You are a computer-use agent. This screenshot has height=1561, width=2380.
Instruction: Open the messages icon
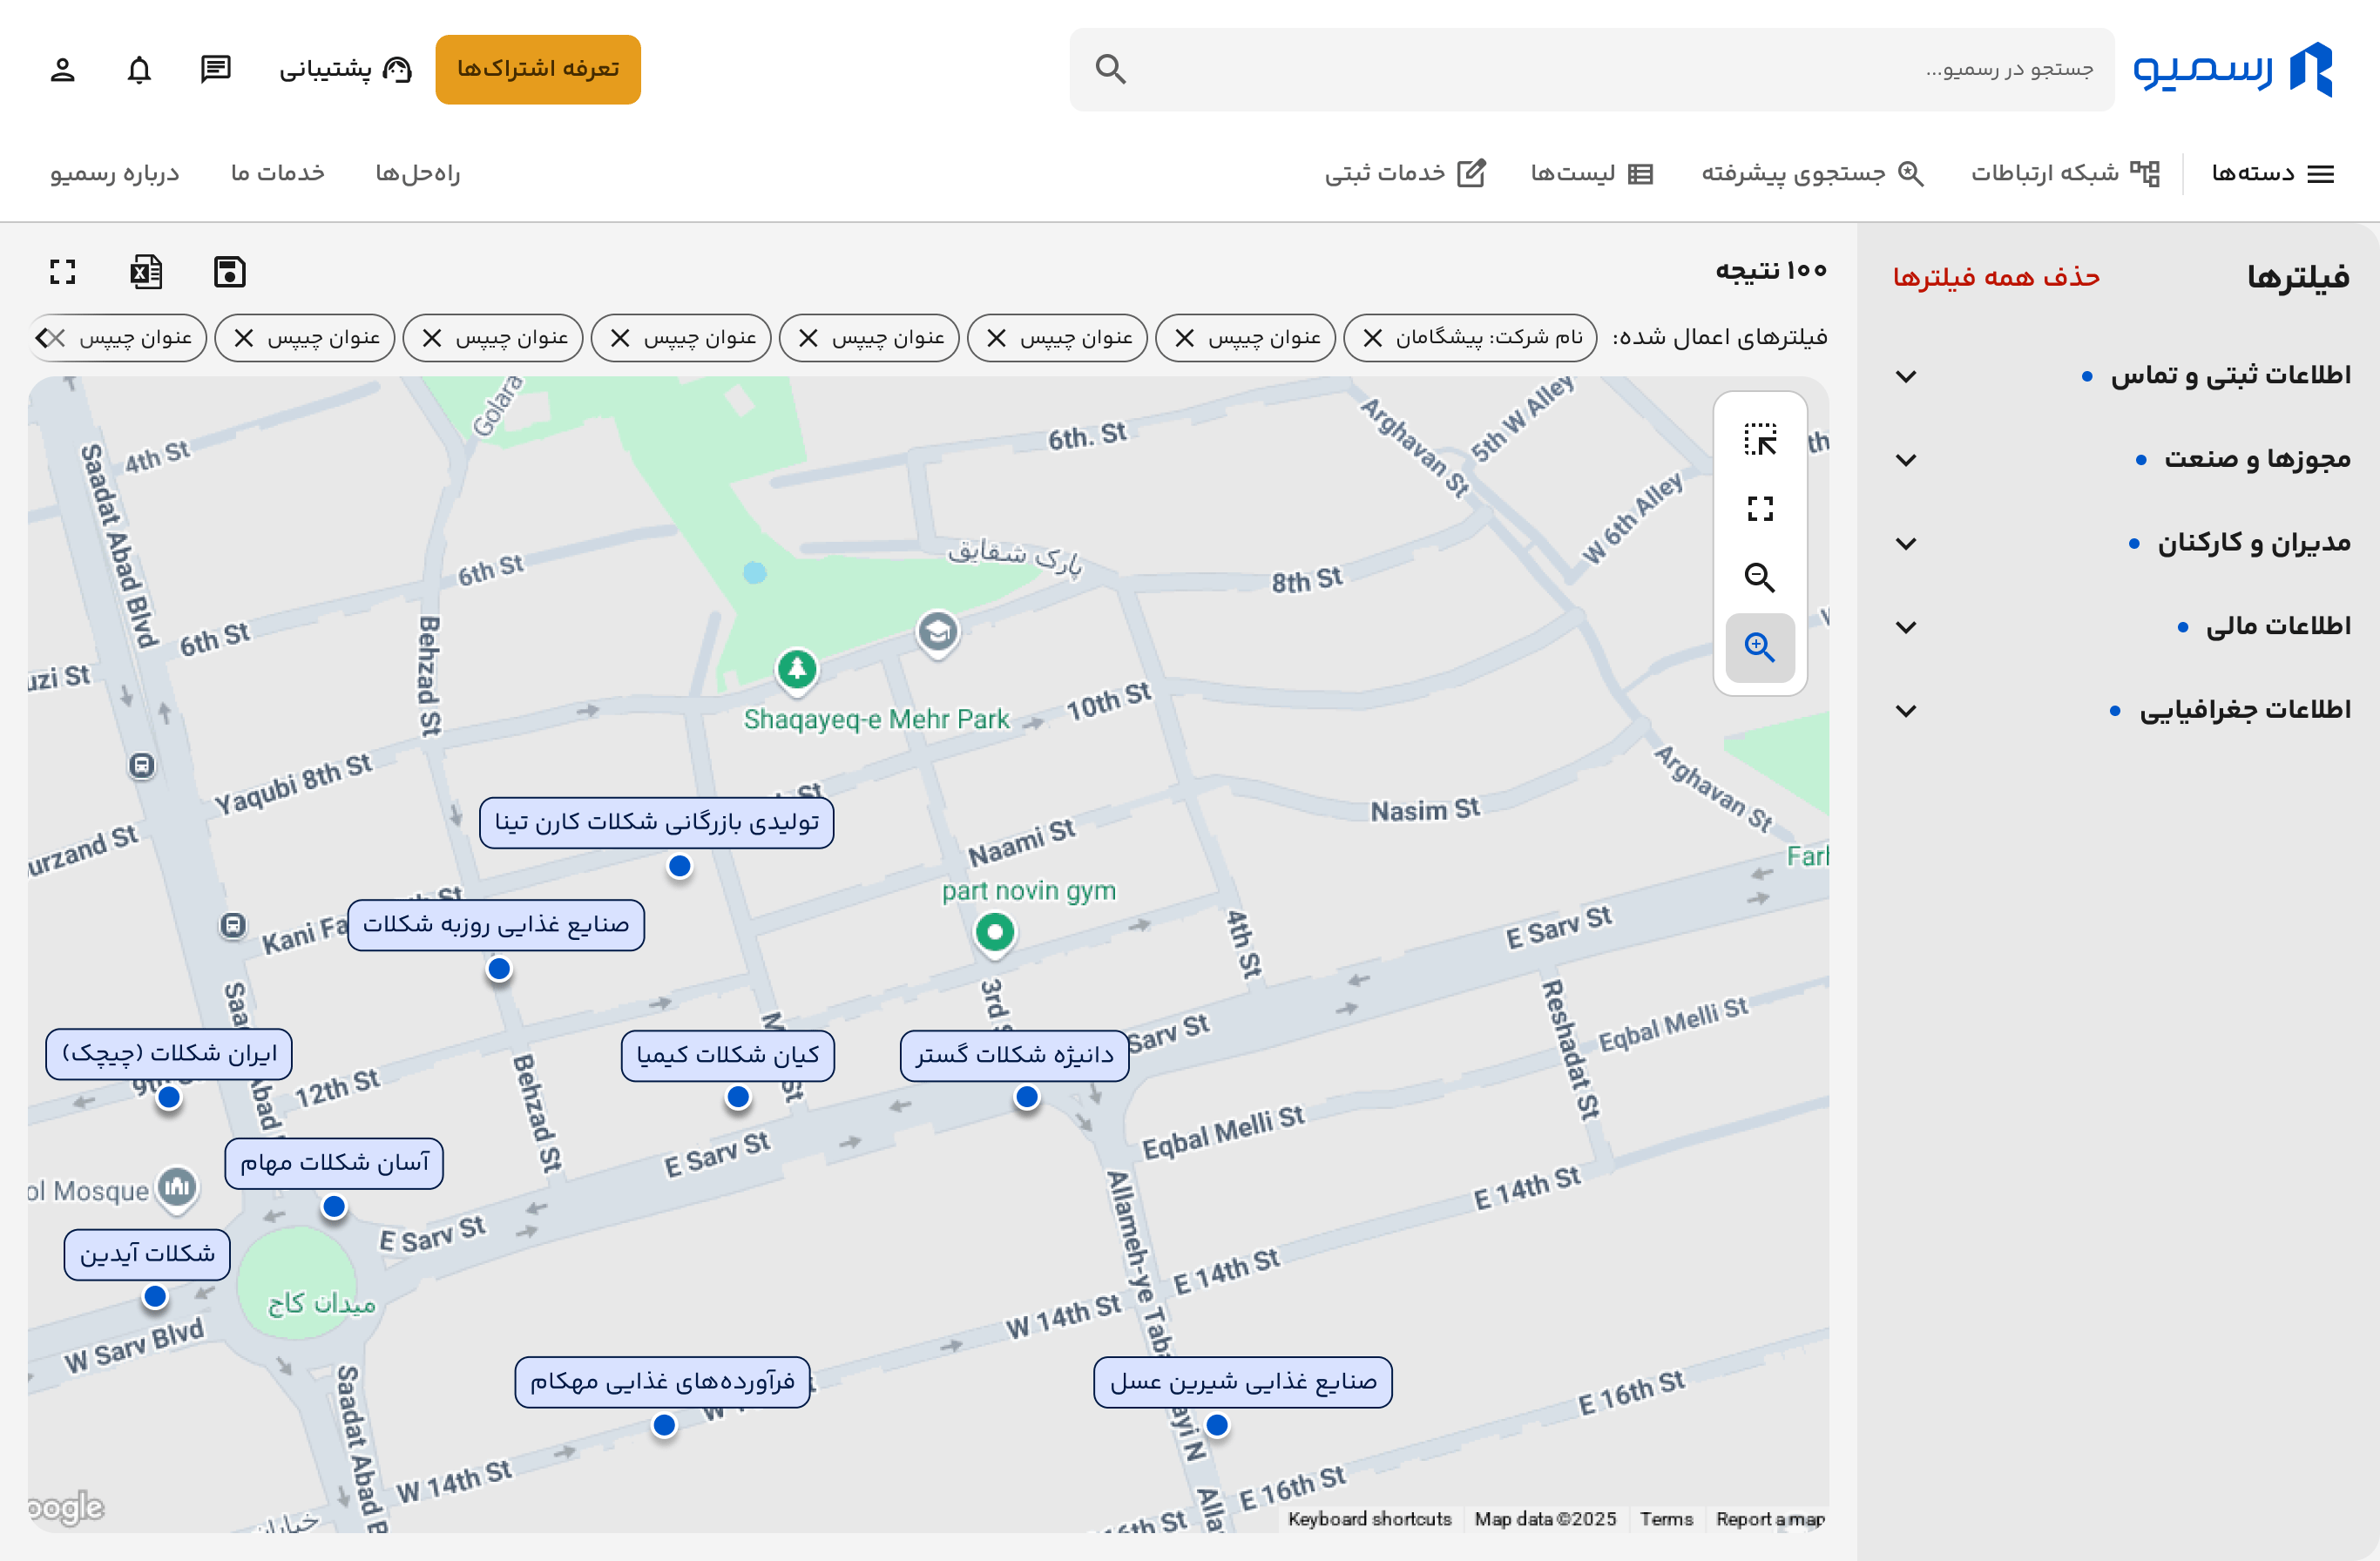(216, 69)
